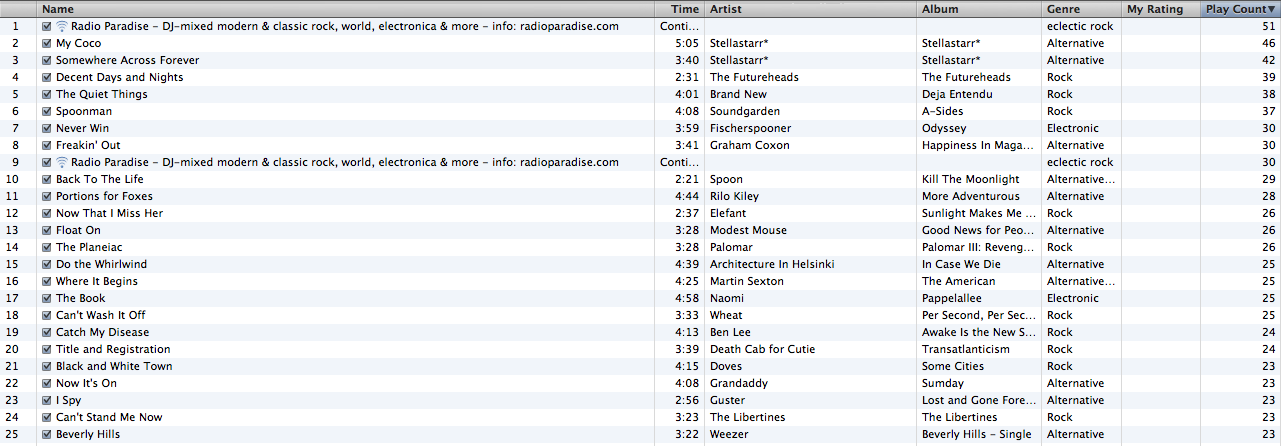Screen dimensions: 1281x446
Task: Click artist Graham Coxon
Action: coord(749,146)
